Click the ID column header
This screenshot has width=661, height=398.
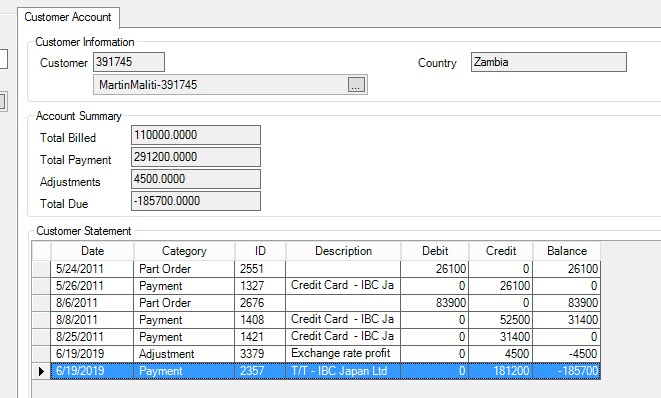[x=260, y=251]
